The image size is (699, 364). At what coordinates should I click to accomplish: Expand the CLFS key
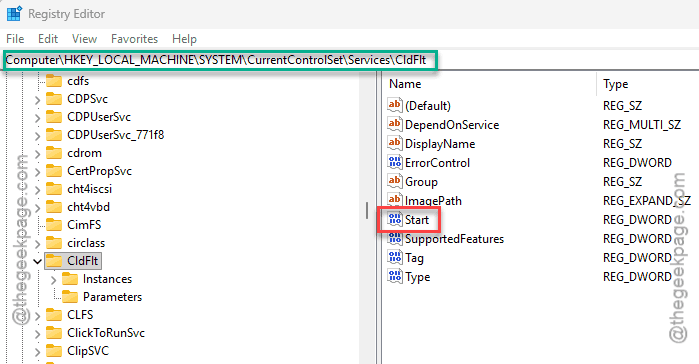38,316
